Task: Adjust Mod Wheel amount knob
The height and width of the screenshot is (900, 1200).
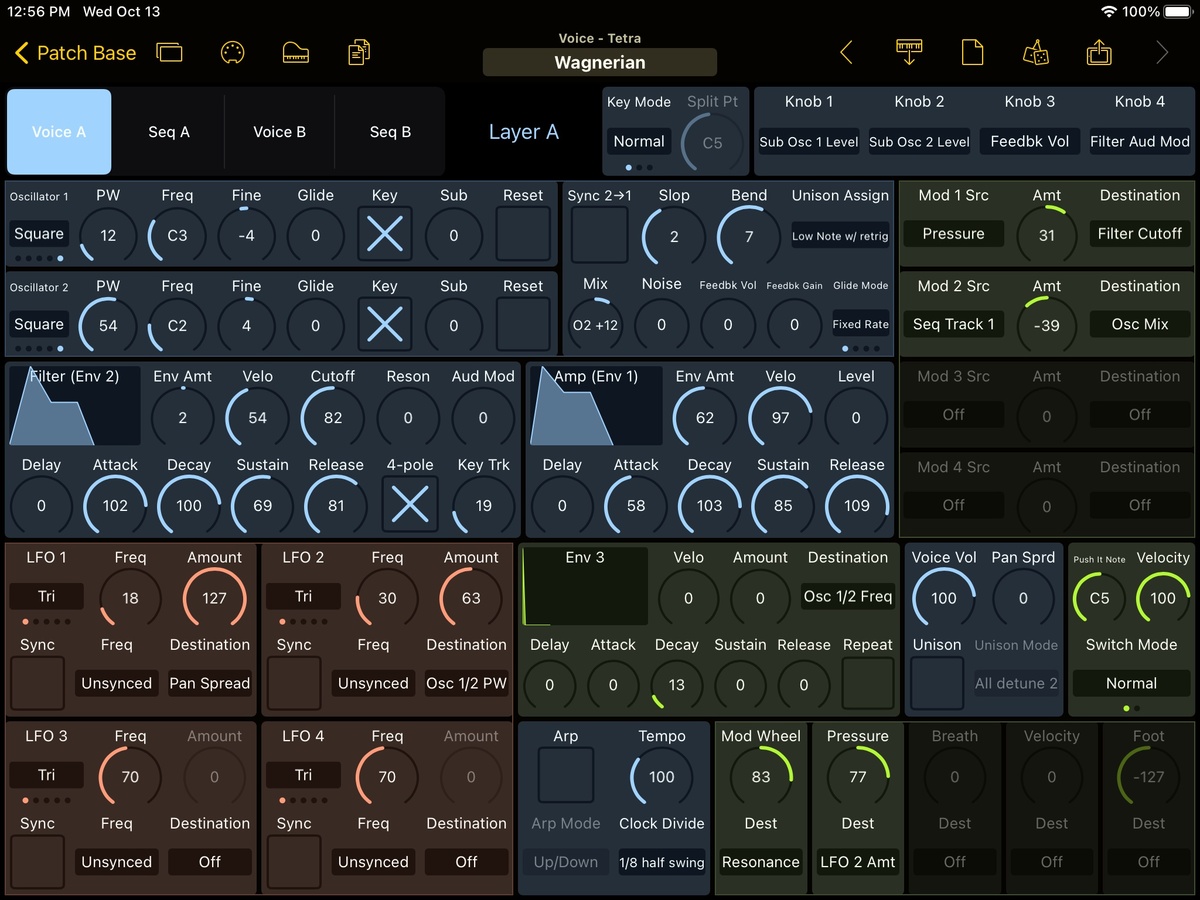Action: pyautogui.click(x=761, y=777)
